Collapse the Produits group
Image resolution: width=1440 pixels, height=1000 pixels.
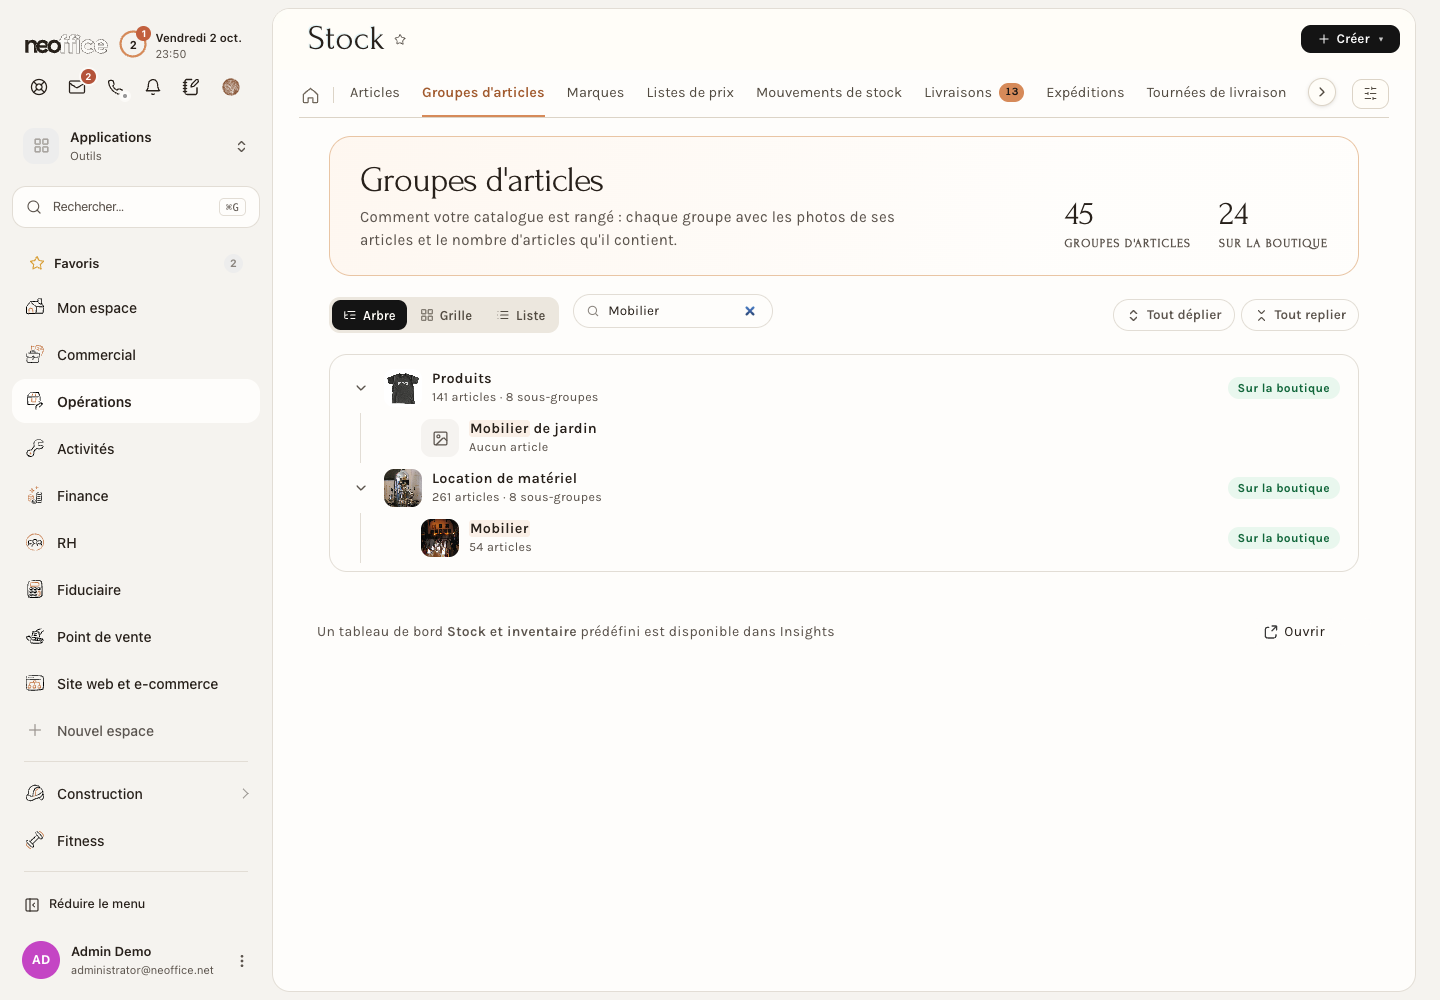361,388
